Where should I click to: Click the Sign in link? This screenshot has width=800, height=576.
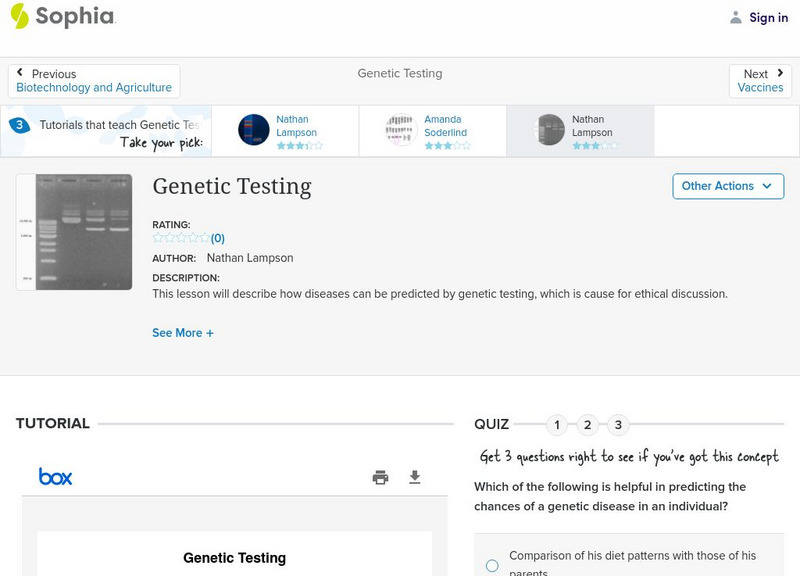pos(768,17)
